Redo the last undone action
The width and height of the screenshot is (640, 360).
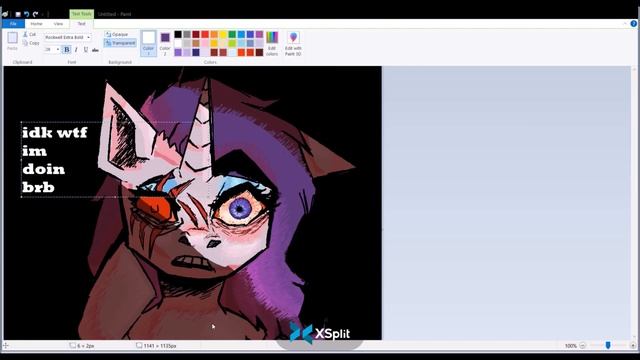coord(36,14)
